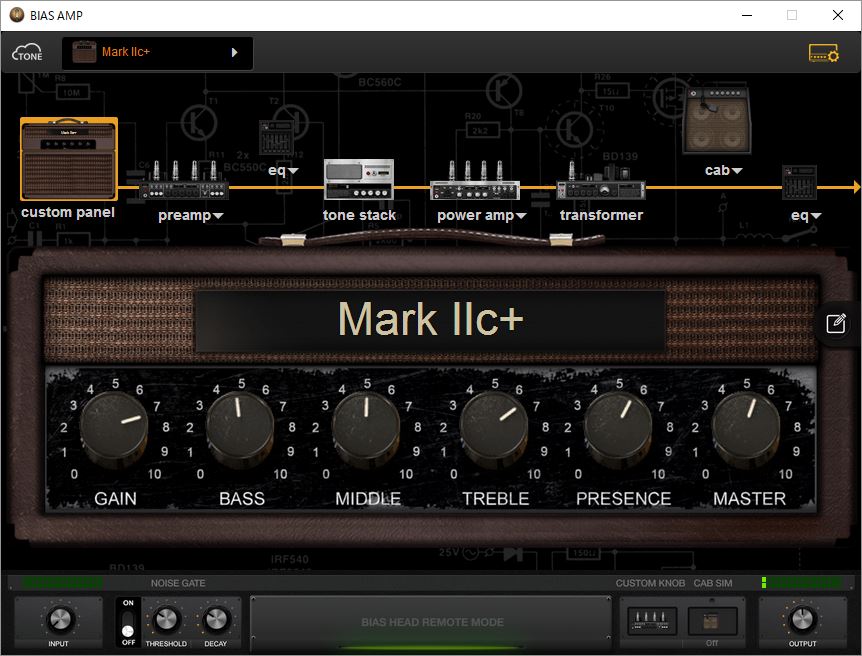Click the custom panel label

click(x=68, y=213)
